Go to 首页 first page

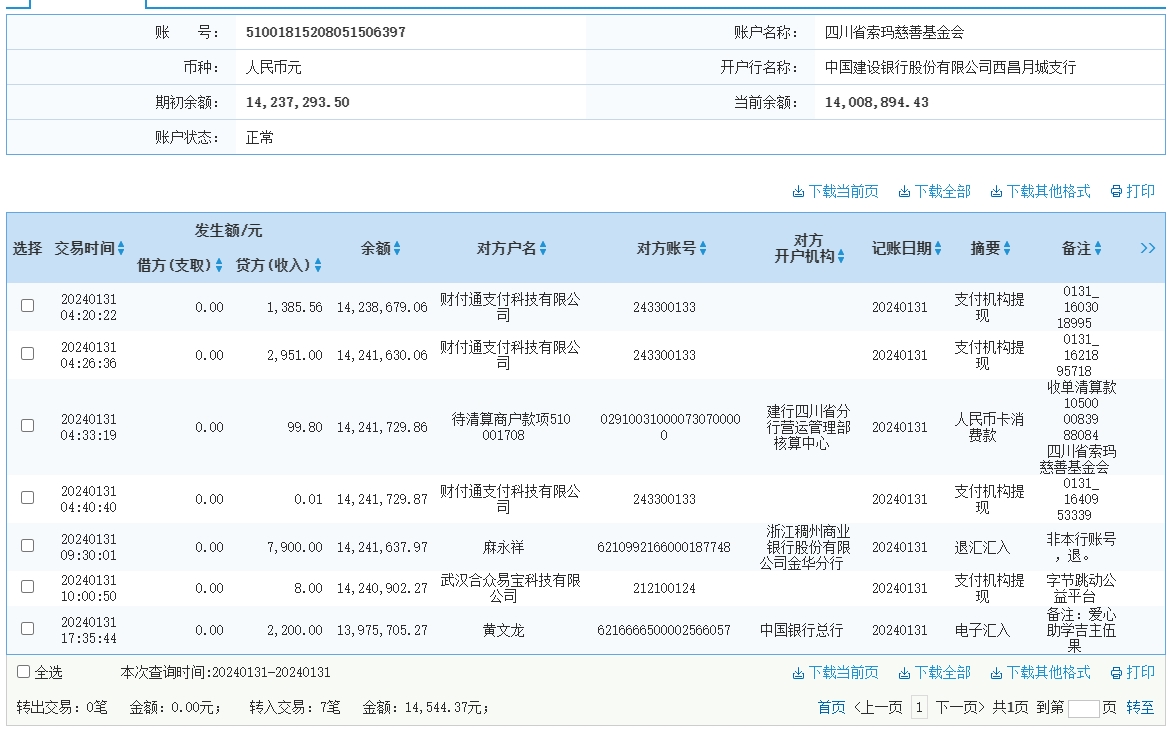pos(831,707)
